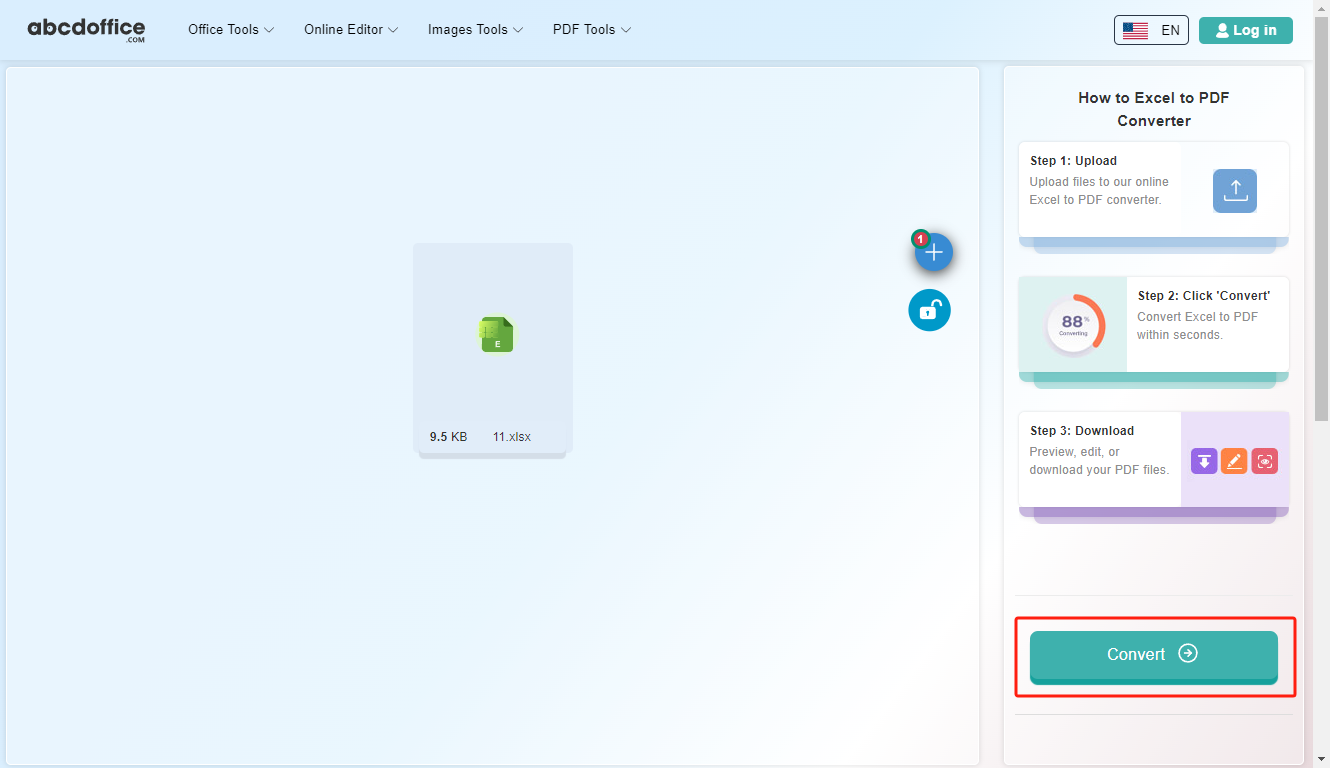Open the Images Tools dropdown
Viewport: 1330px width, 768px height.
pyautogui.click(x=475, y=30)
